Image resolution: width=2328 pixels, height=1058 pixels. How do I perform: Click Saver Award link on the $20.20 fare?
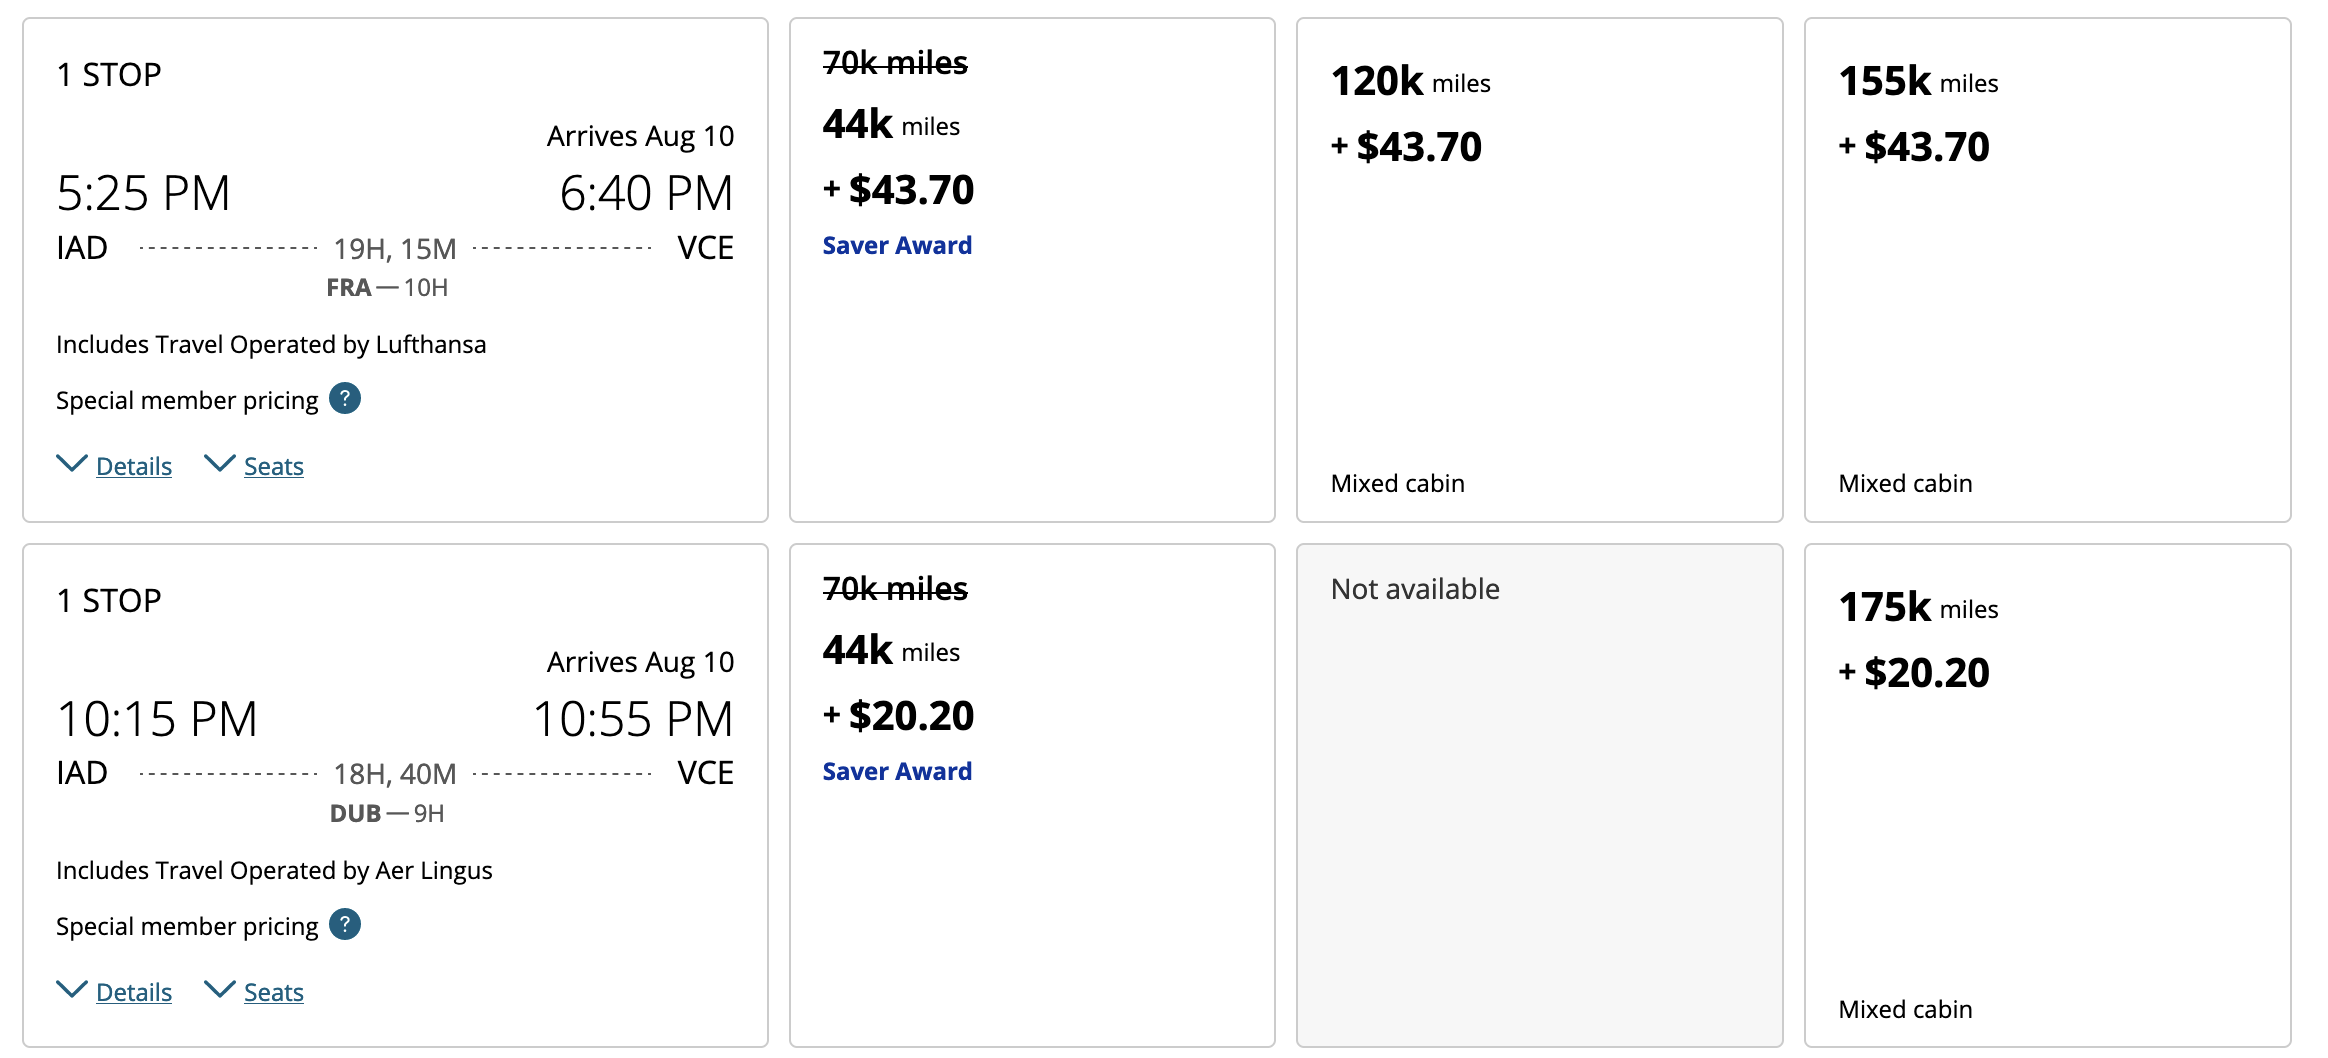click(x=897, y=772)
